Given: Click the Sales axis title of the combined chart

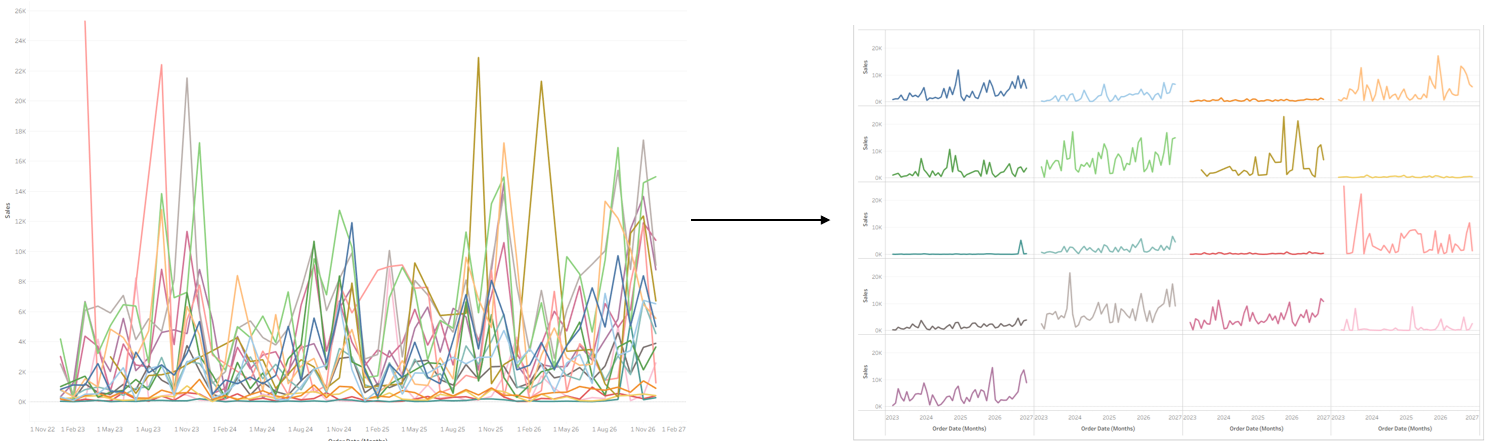Looking at the screenshot, I should [7, 212].
